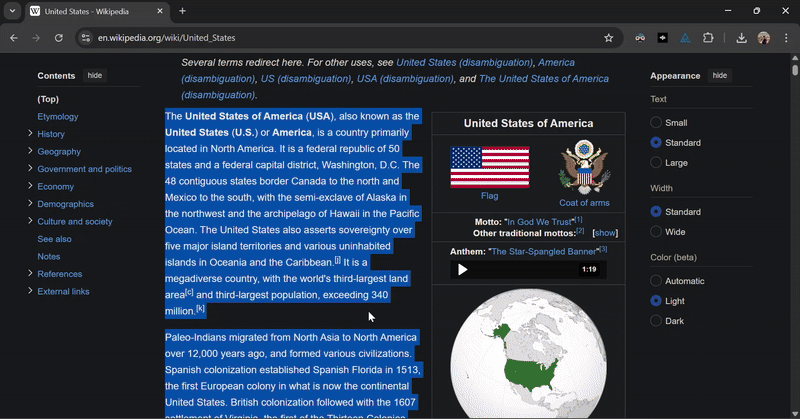Choose the Wide width radio button

[x=656, y=232]
